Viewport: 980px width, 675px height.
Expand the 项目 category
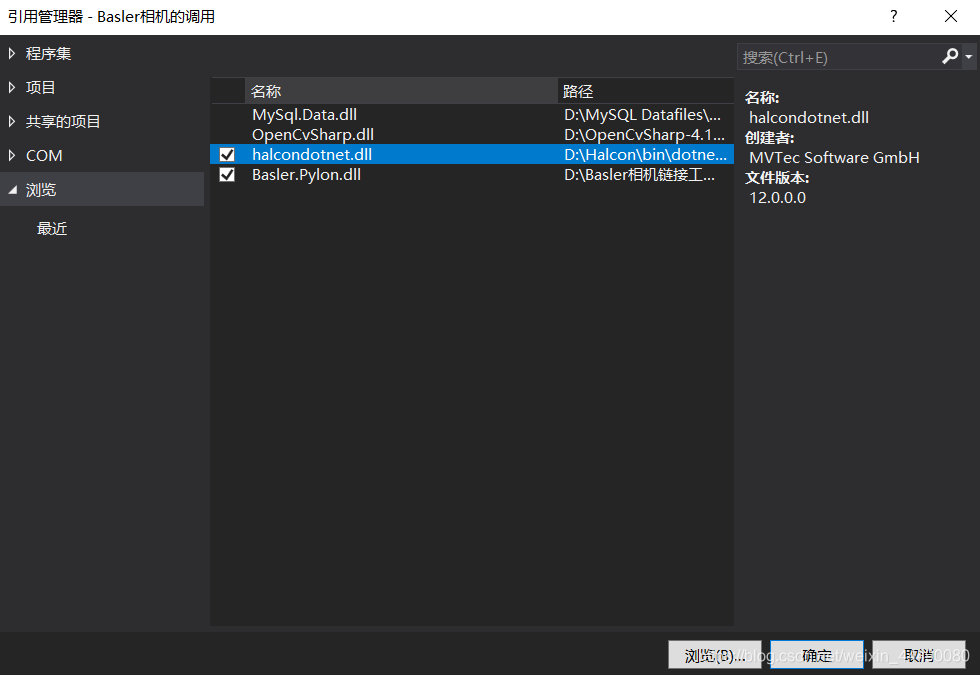(14, 87)
